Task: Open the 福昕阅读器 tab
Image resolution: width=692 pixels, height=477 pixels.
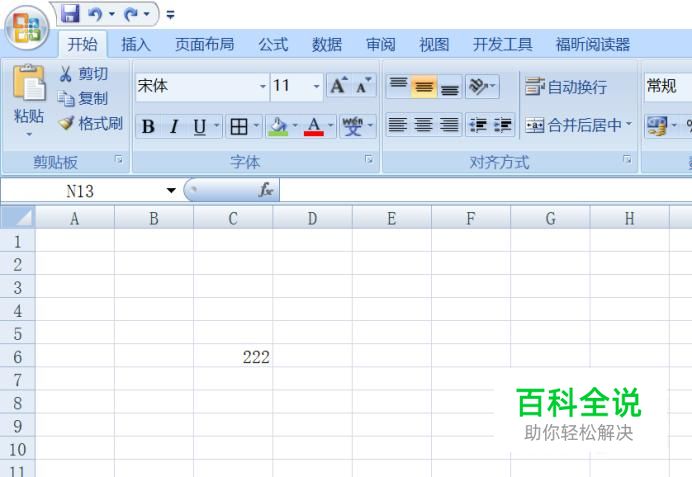Action: 593,44
